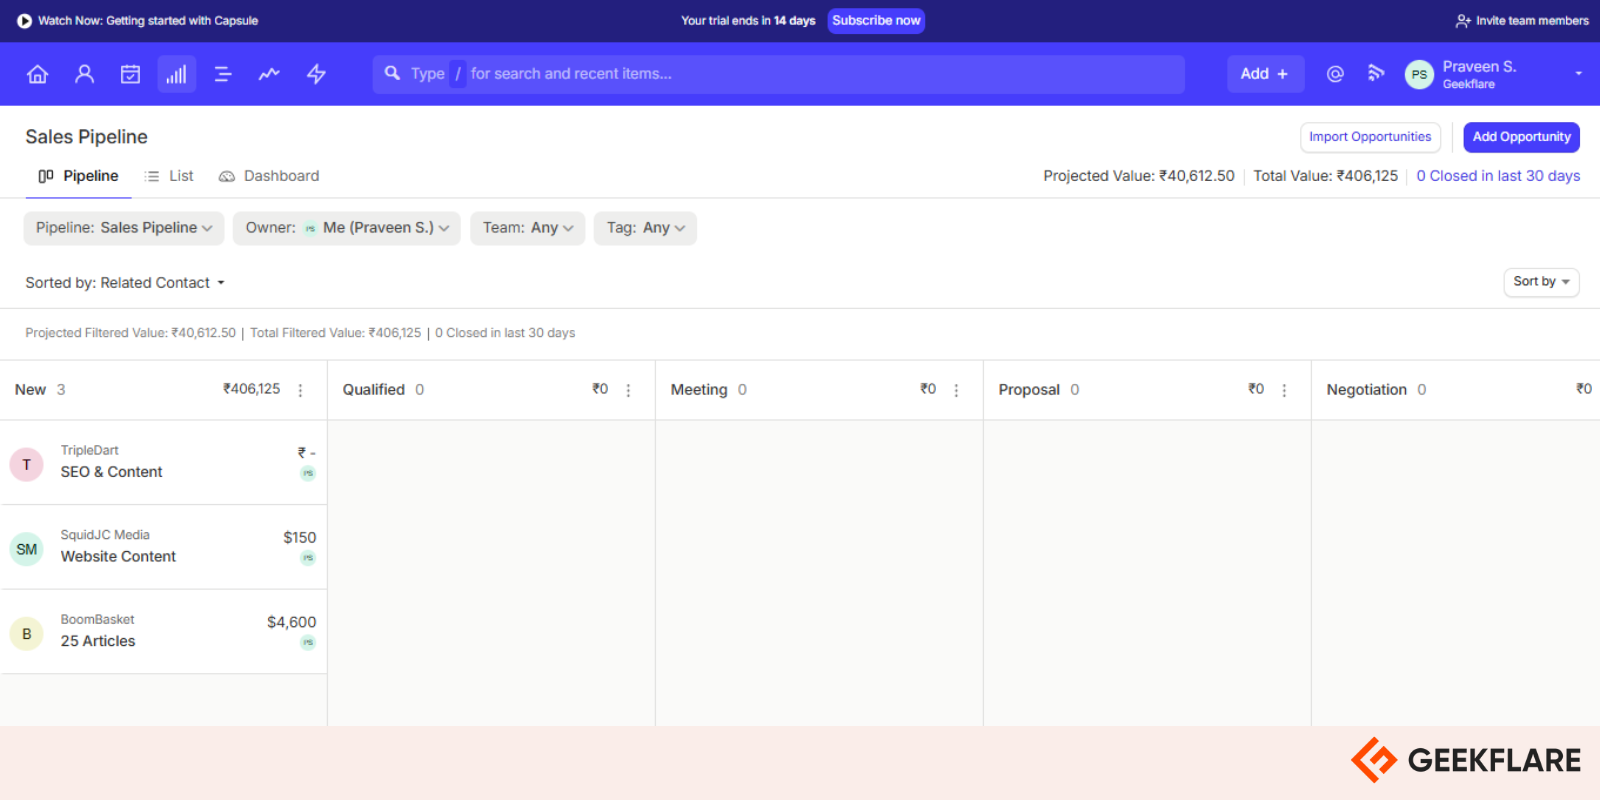
Task: Click the TripleDart T avatar
Action: coord(26,464)
